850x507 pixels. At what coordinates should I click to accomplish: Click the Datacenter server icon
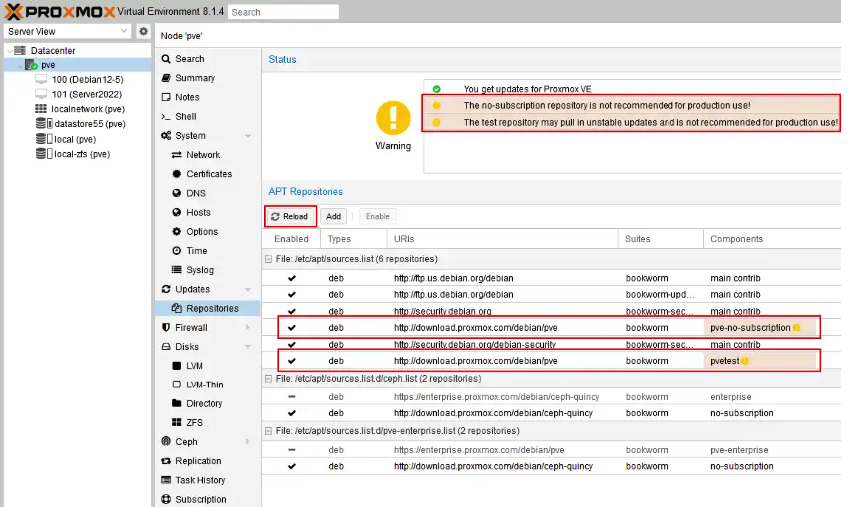point(20,50)
